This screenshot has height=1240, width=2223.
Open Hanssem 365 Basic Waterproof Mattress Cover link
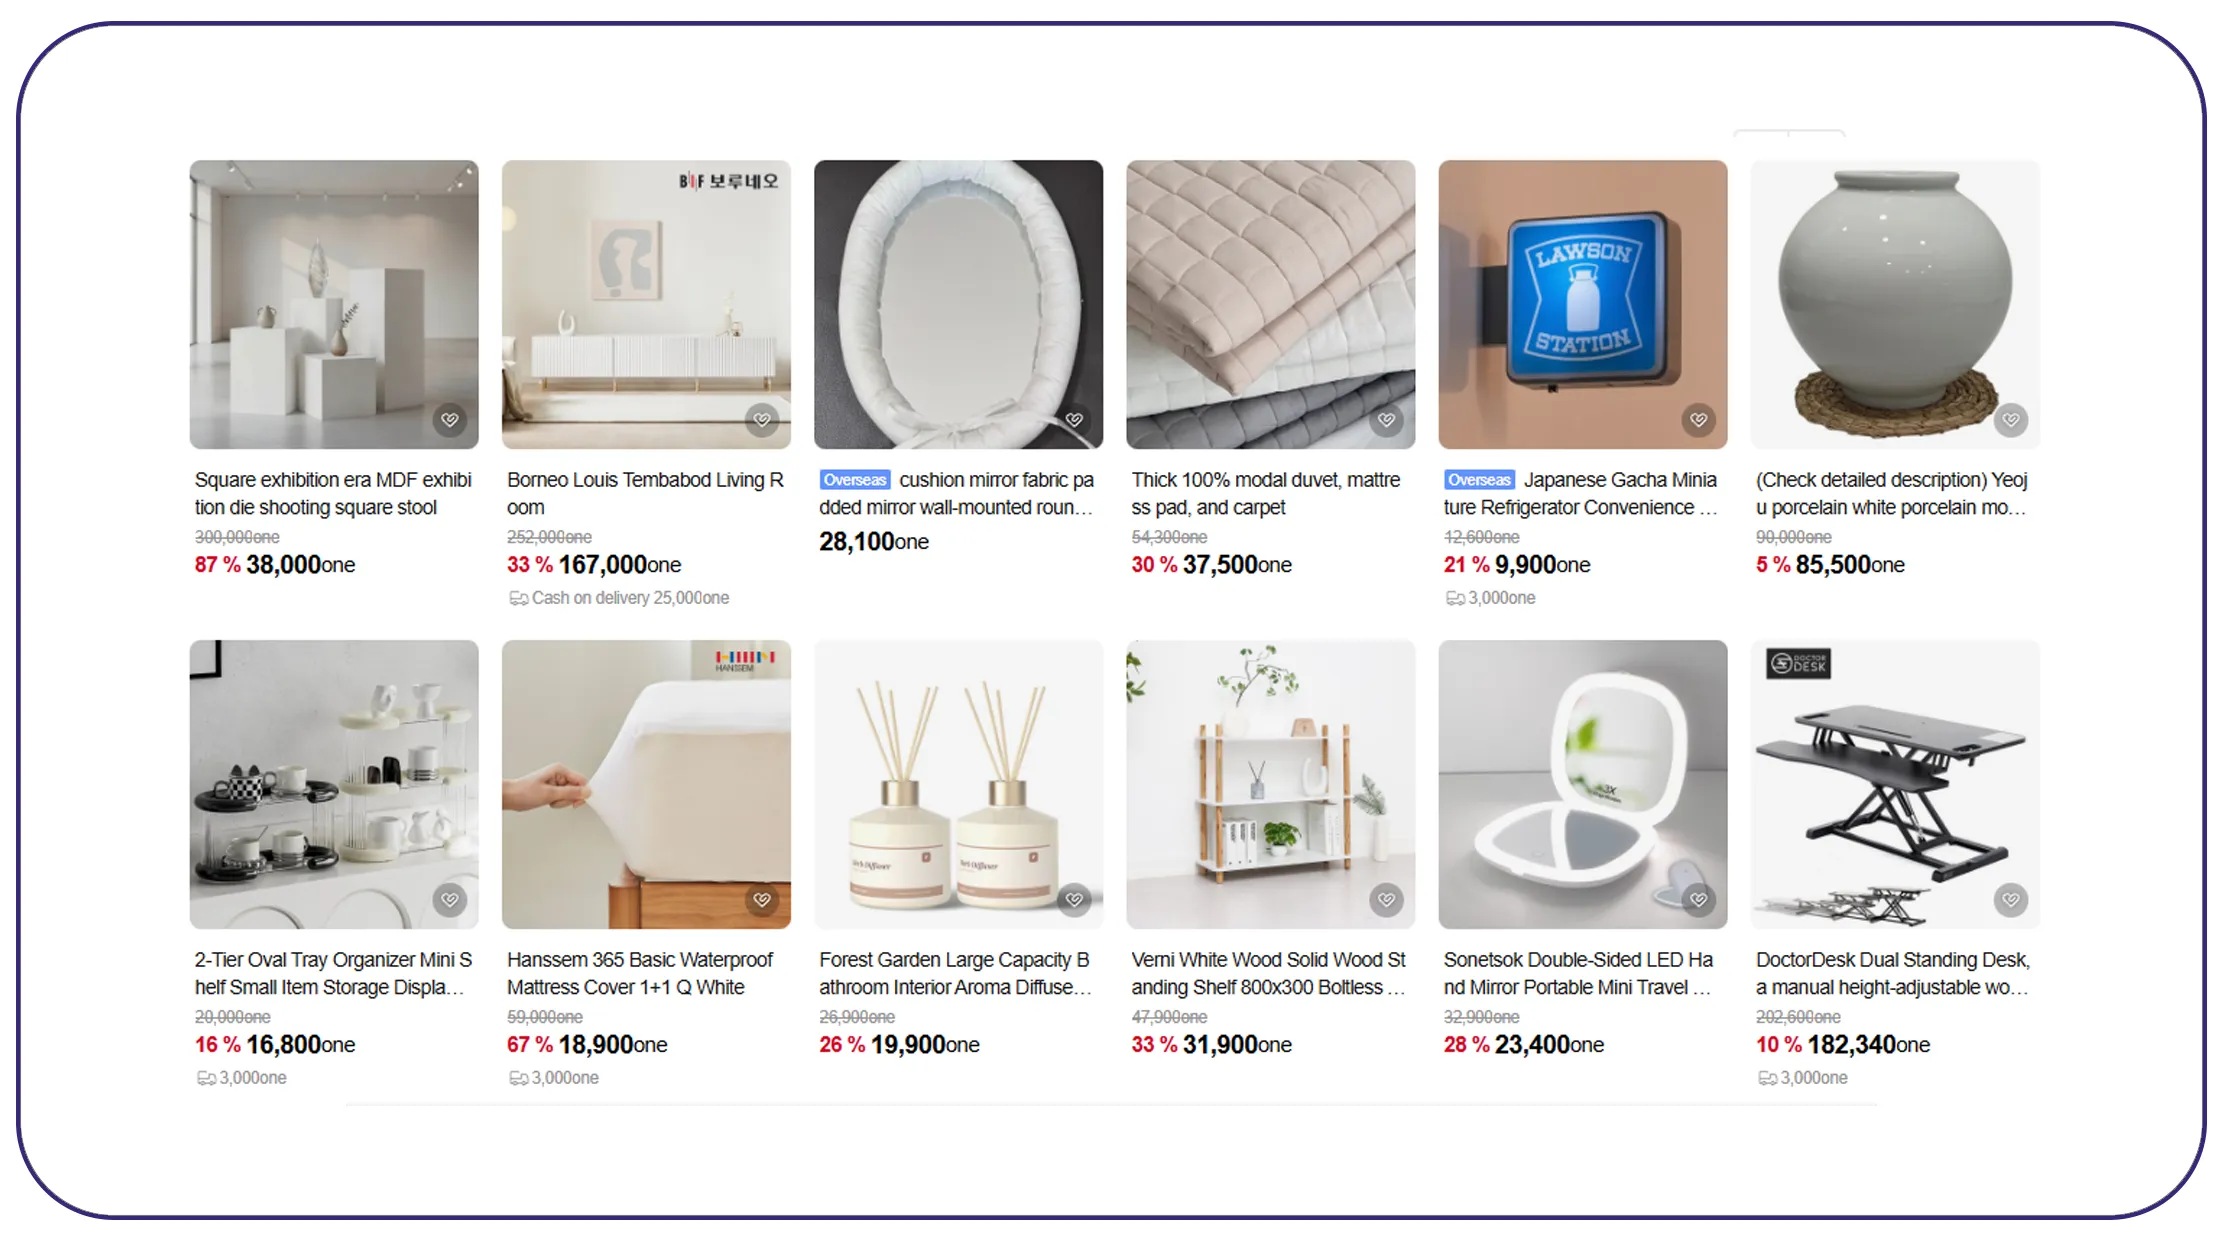(640, 974)
